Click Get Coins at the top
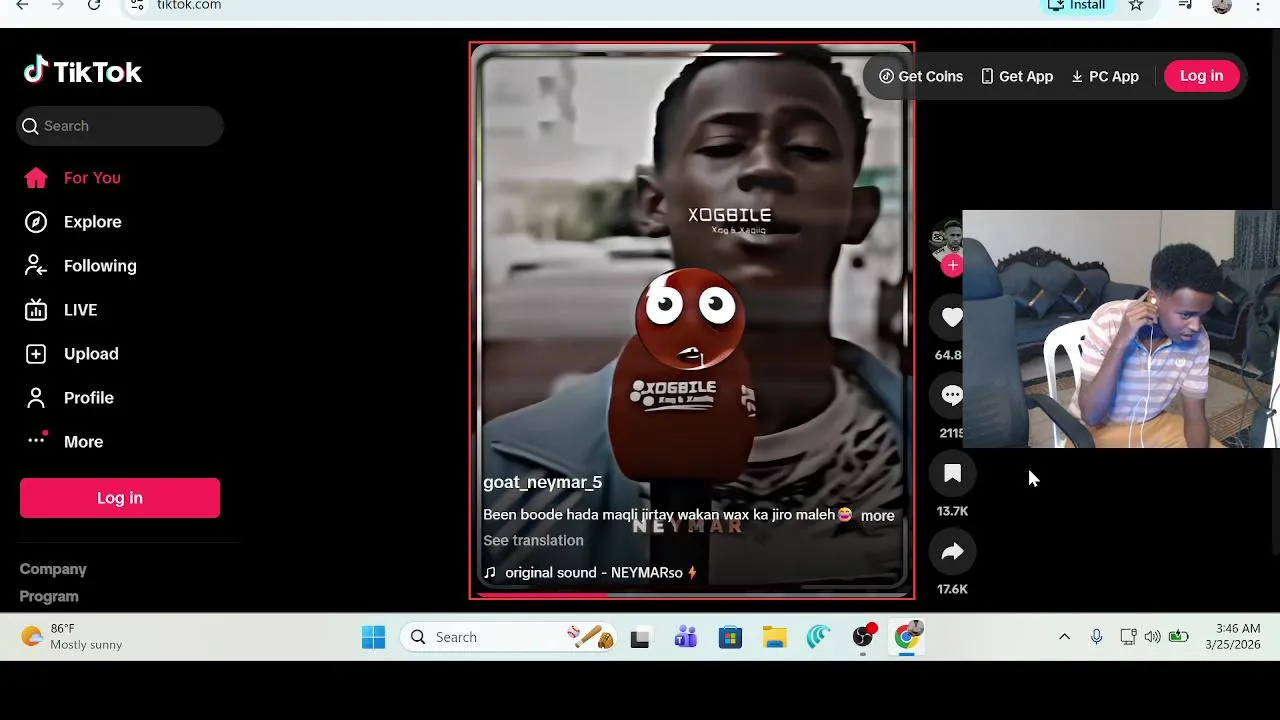The height and width of the screenshot is (720, 1280). pos(921,76)
